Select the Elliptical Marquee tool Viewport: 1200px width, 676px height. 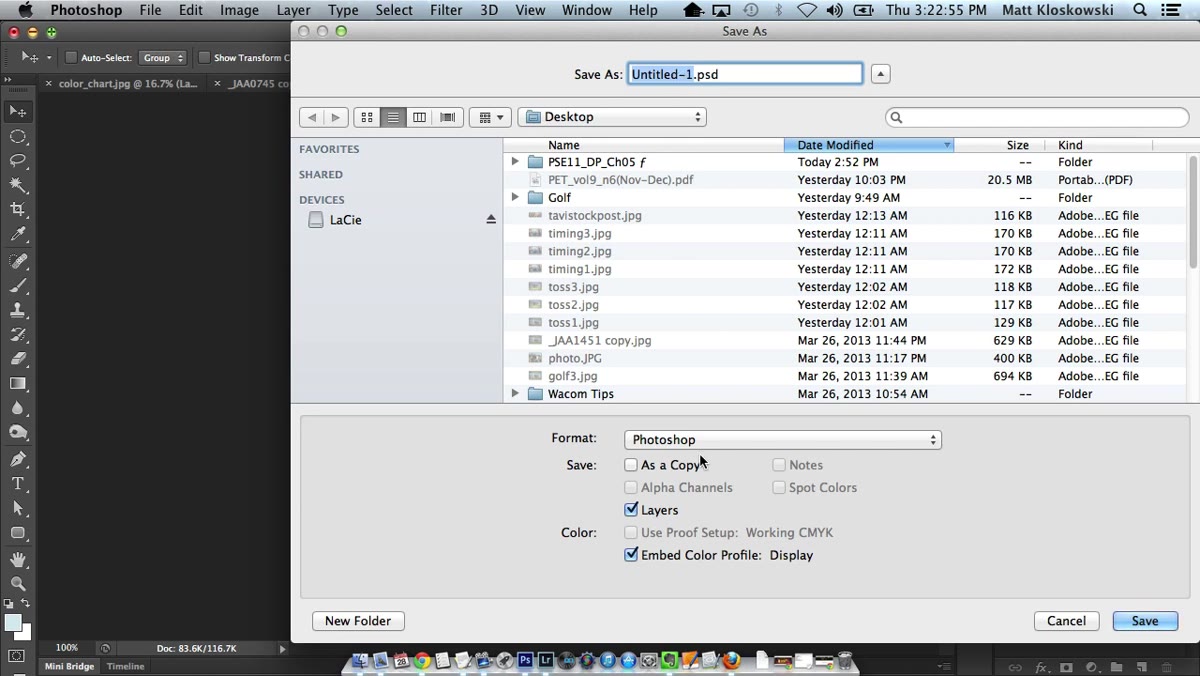point(18,136)
